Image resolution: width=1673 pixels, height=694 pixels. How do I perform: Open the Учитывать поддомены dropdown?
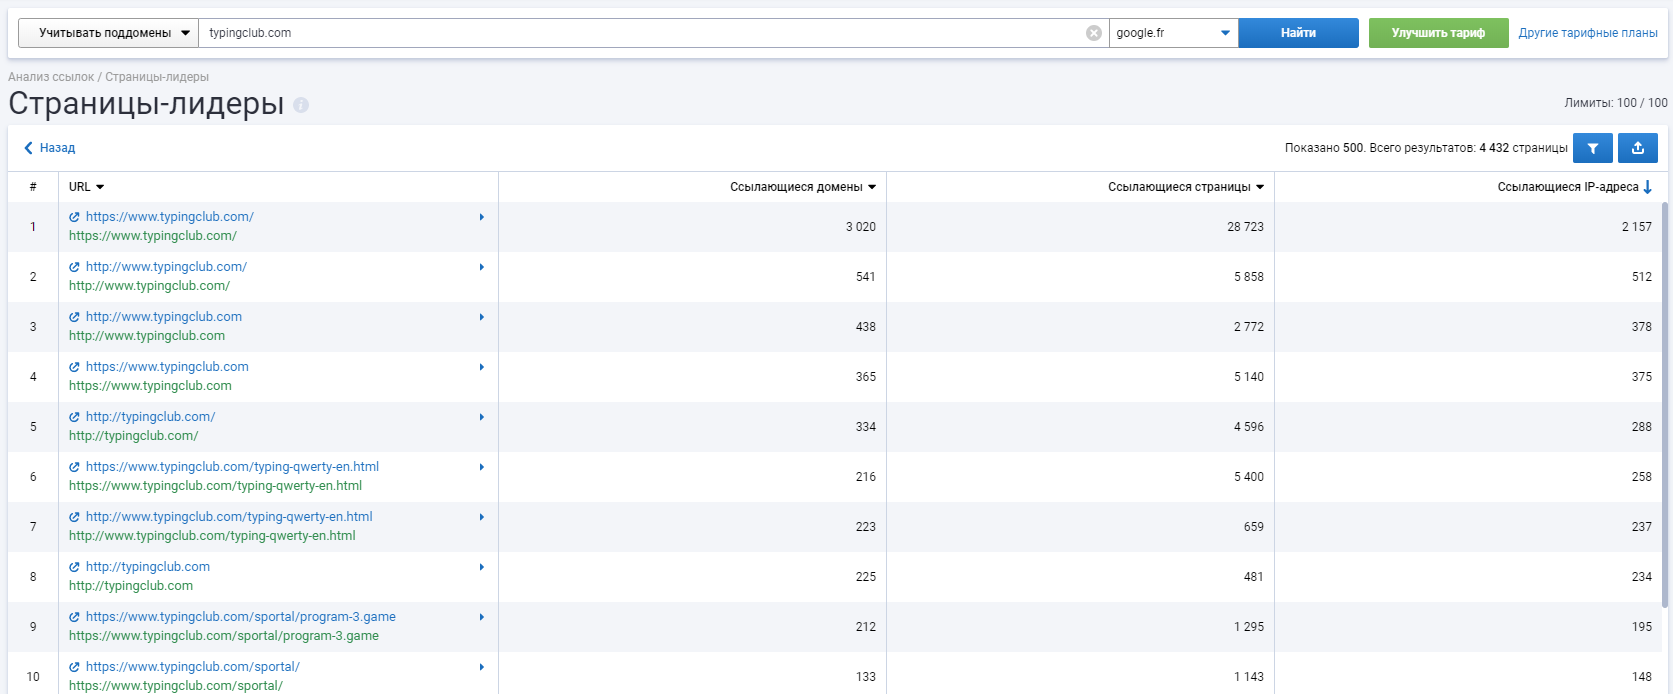108,33
